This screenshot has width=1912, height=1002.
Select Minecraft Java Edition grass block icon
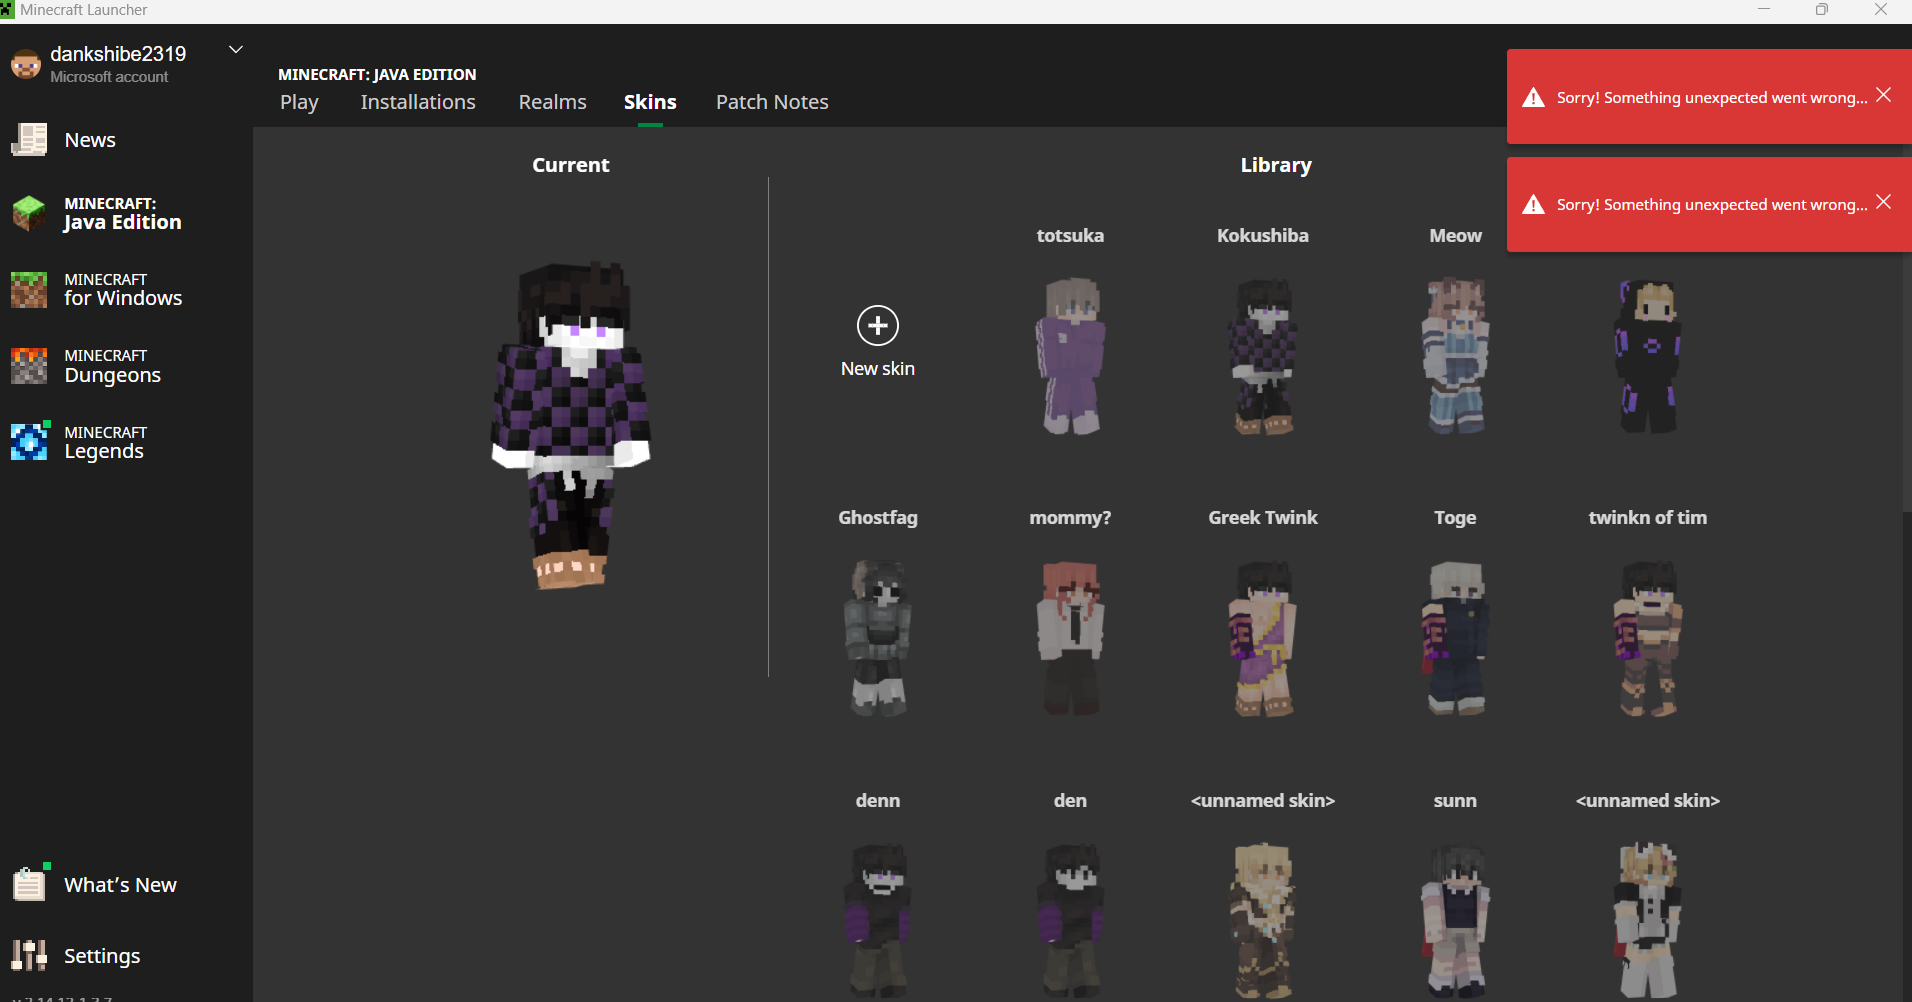29,213
